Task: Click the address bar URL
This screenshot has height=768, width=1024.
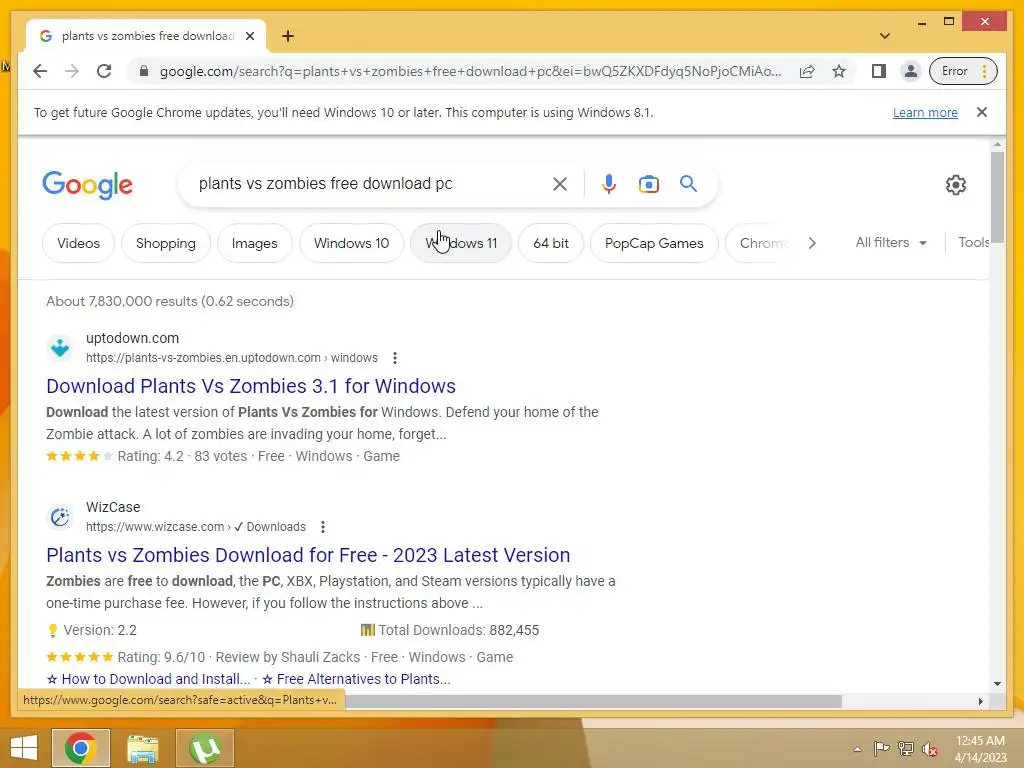Action: 470,71
